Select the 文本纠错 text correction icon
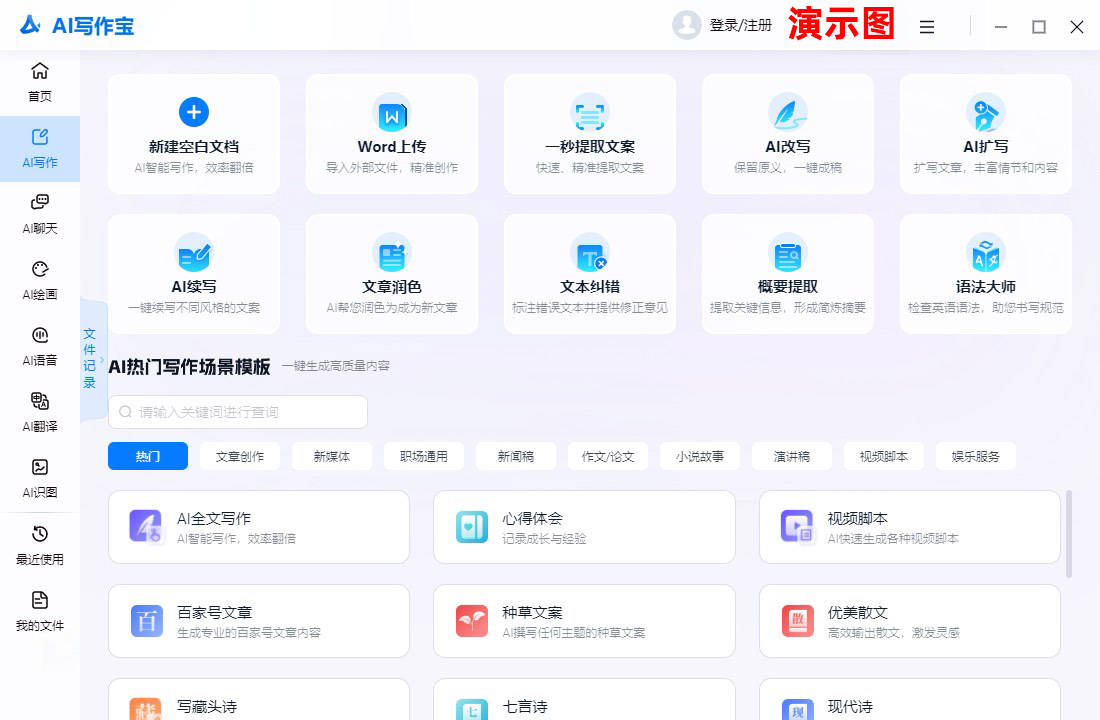The image size is (1100, 720). pyautogui.click(x=589, y=253)
